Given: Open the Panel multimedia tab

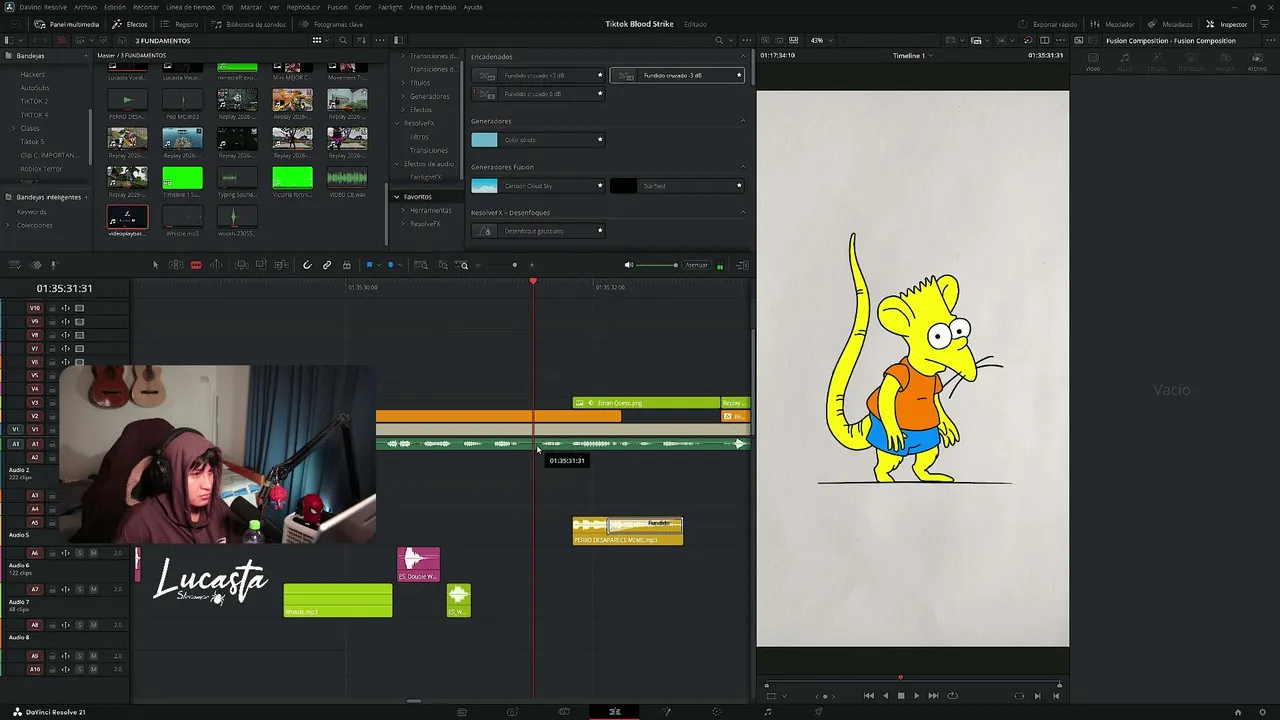Looking at the screenshot, I should (67, 24).
